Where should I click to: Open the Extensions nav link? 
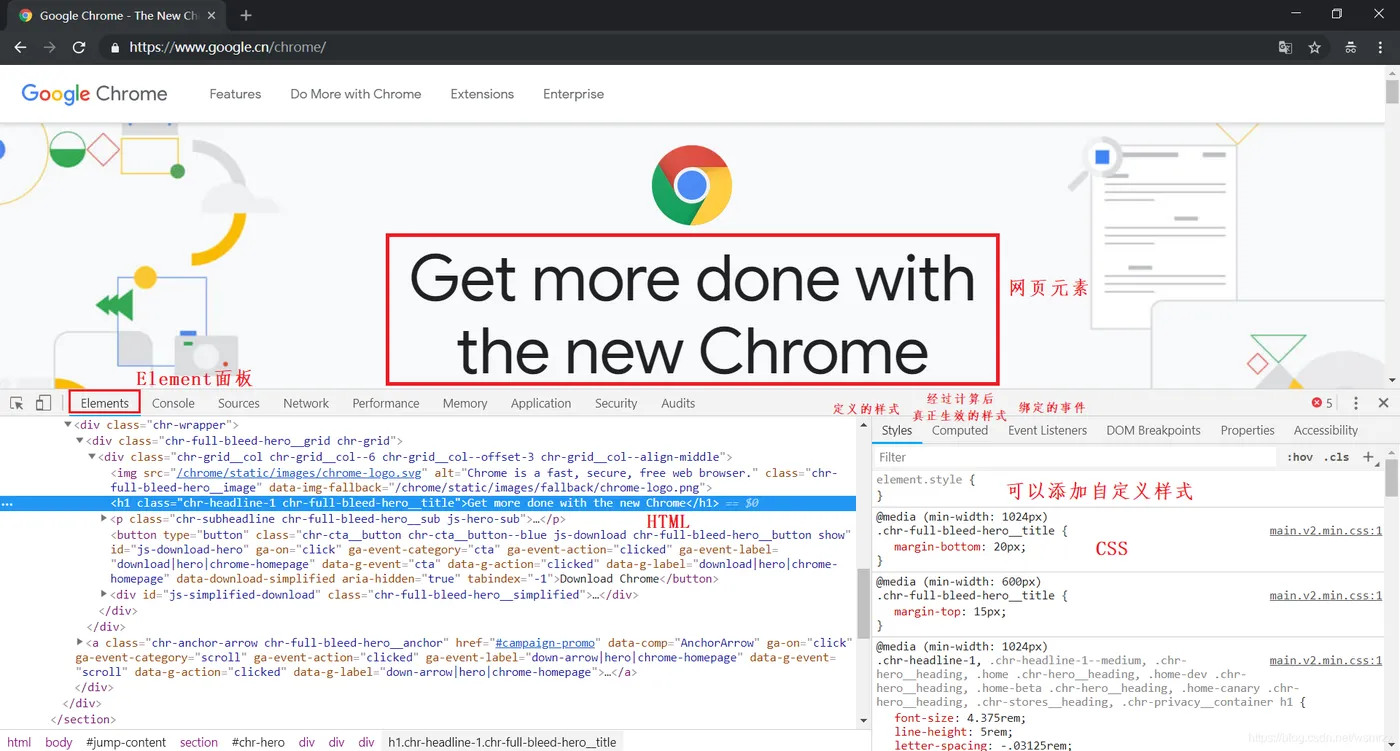[x=482, y=94]
